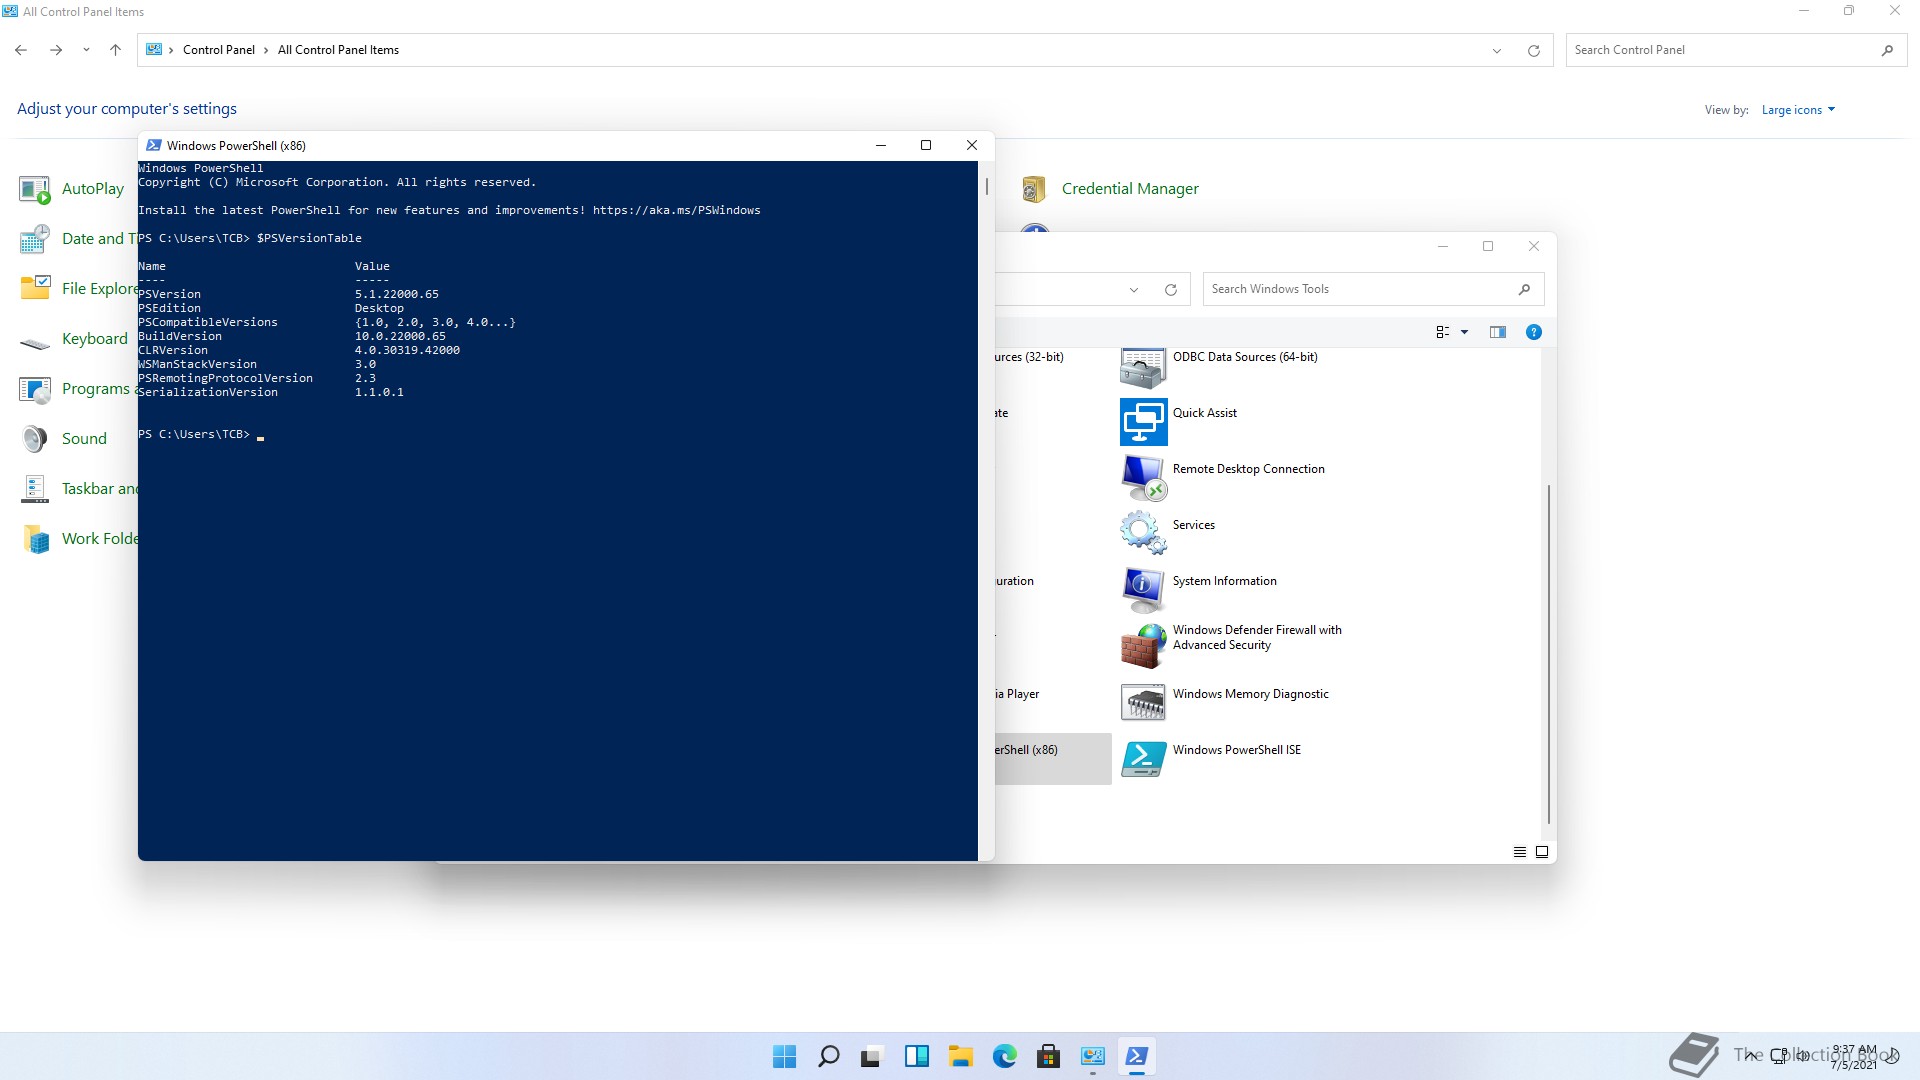This screenshot has width=1920, height=1080.
Task: Expand the breadcrumb chevron after Control Panel
Action: tap(266, 50)
